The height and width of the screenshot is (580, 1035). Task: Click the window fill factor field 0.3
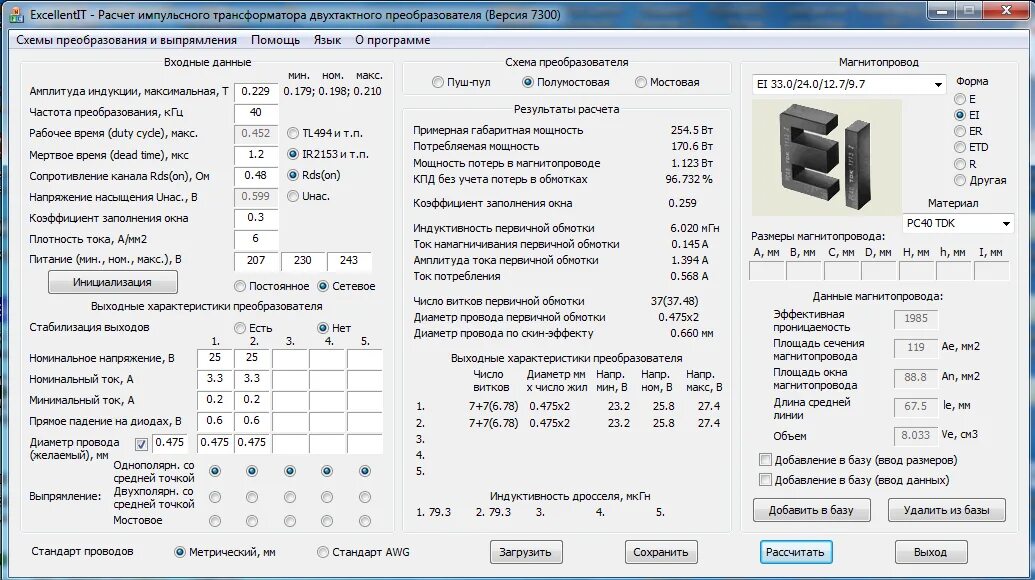(256, 218)
